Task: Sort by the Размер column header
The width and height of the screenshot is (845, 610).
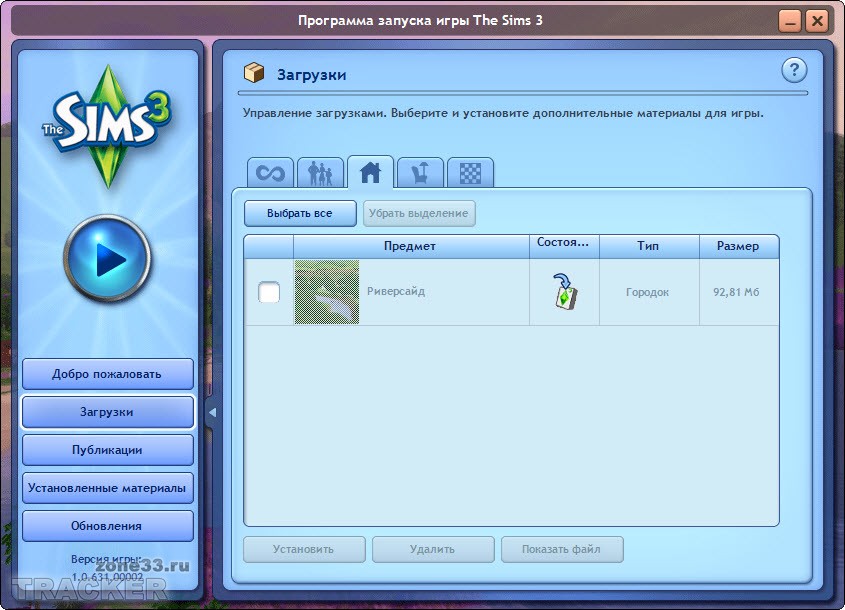Action: (x=739, y=246)
